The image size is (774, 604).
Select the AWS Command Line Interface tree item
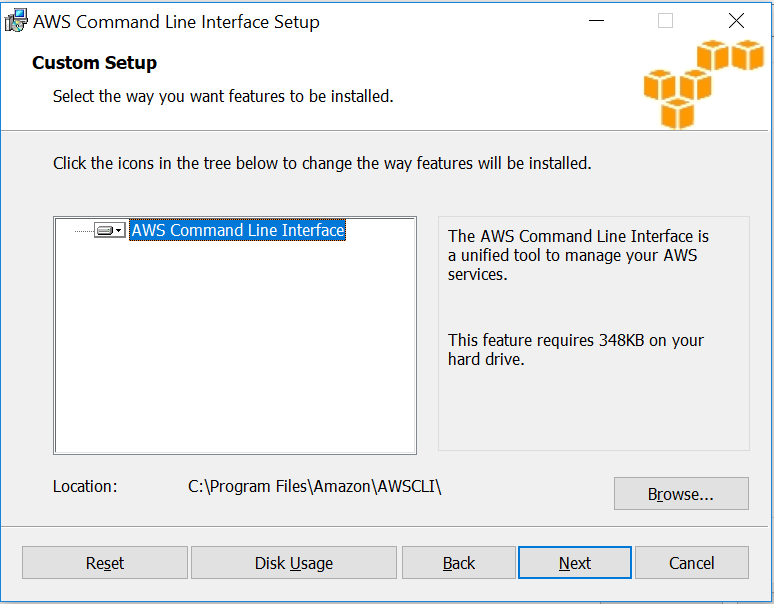pos(238,230)
